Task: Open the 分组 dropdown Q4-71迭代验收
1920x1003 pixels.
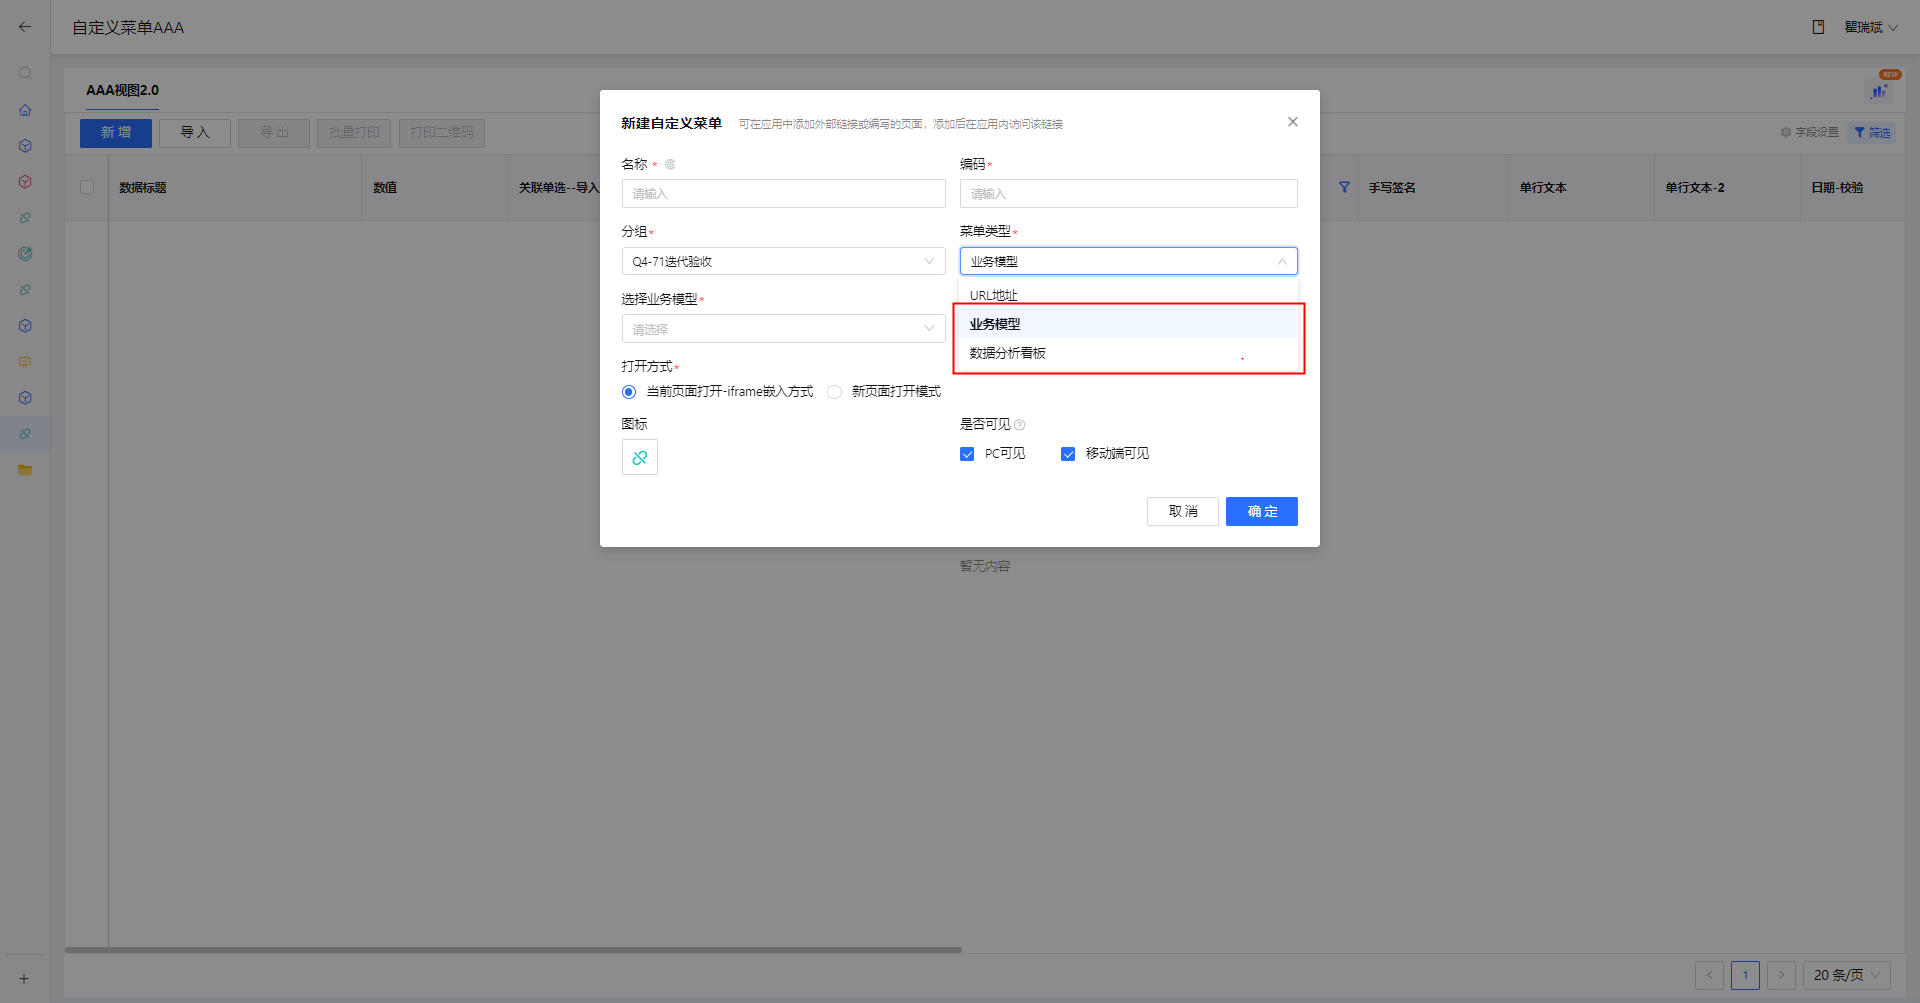Action: pos(783,261)
